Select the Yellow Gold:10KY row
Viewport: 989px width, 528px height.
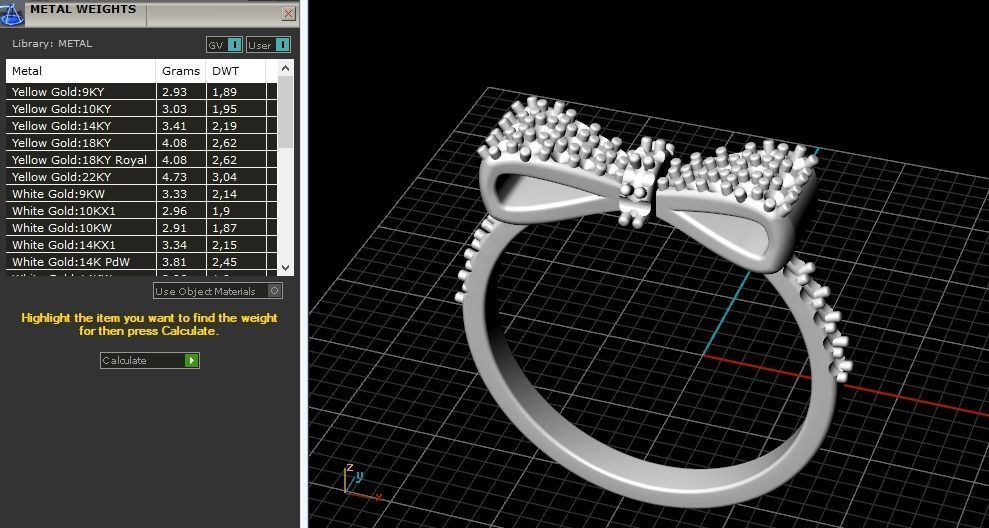click(141, 109)
